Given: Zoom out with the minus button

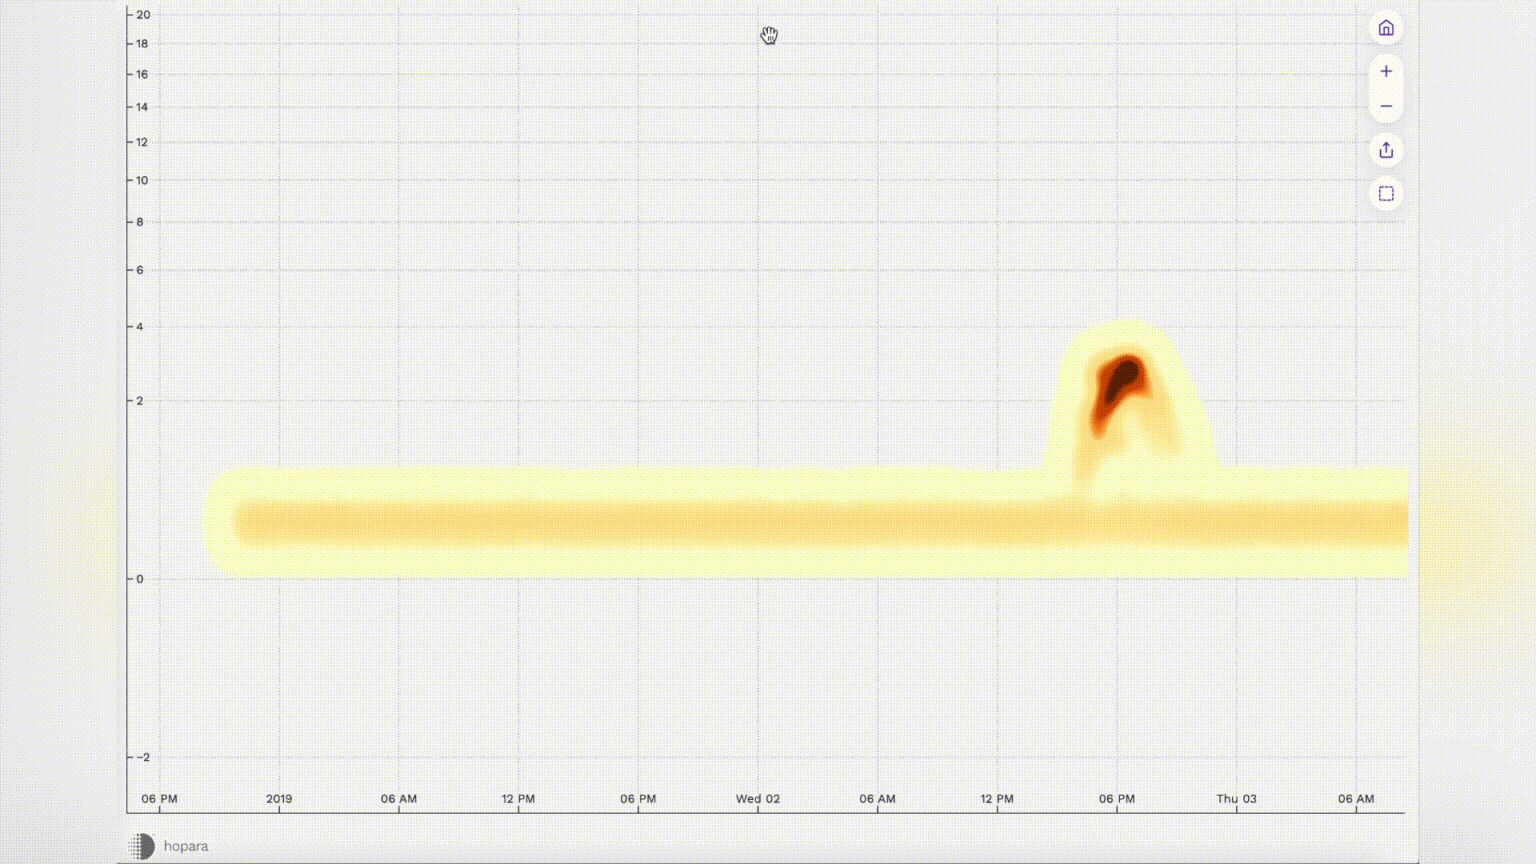Looking at the screenshot, I should (x=1386, y=106).
